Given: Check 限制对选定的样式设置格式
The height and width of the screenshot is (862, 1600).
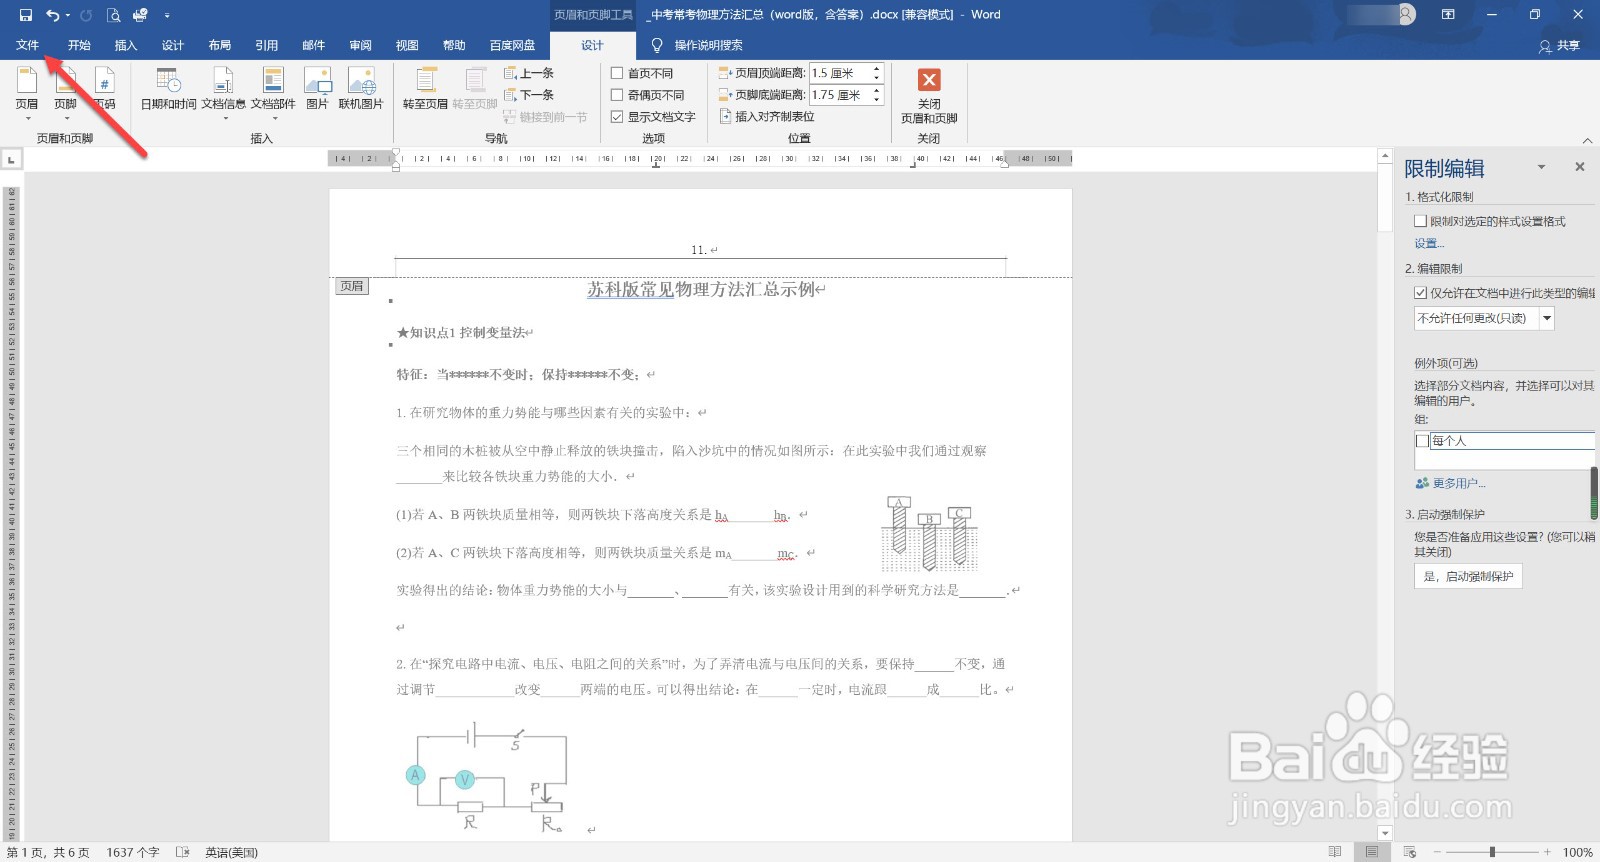Looking at the screenshot, I should pos(1420,221).
